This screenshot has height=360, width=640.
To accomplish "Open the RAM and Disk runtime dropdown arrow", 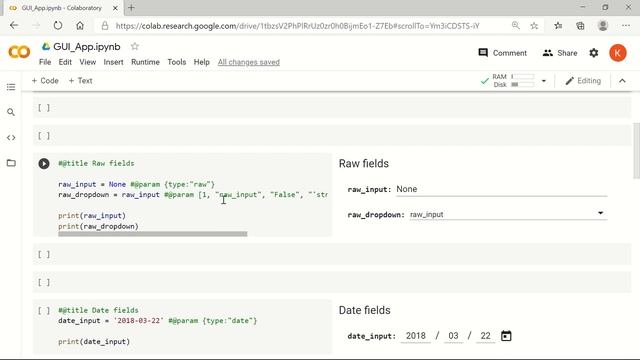I will (x=544, y=81).
